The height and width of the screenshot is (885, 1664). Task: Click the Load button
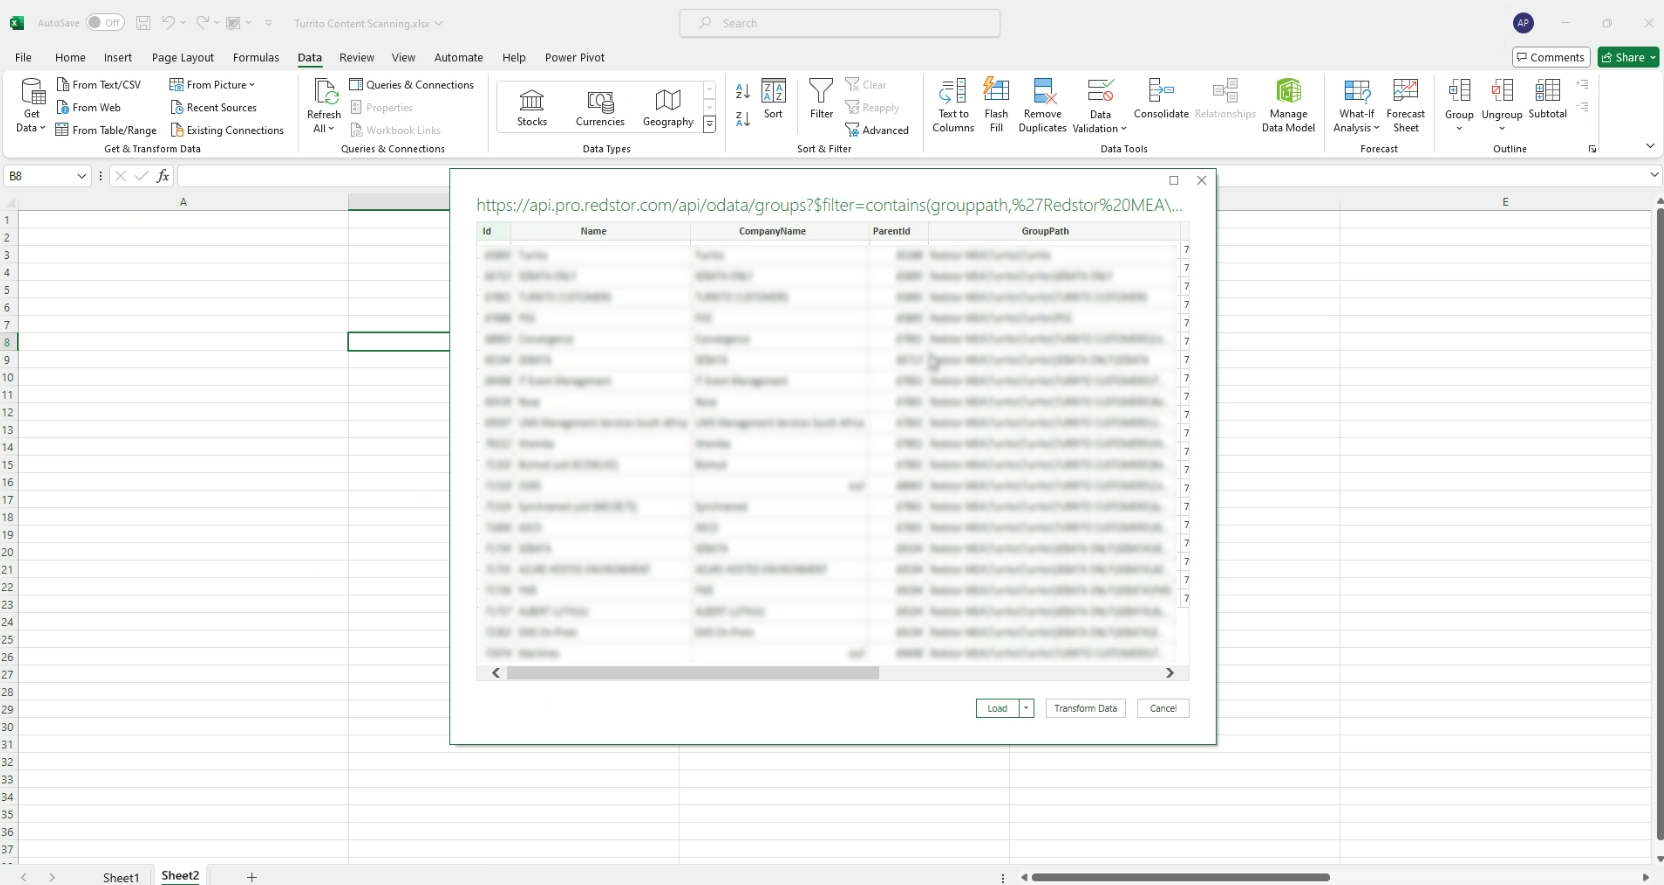997,708
